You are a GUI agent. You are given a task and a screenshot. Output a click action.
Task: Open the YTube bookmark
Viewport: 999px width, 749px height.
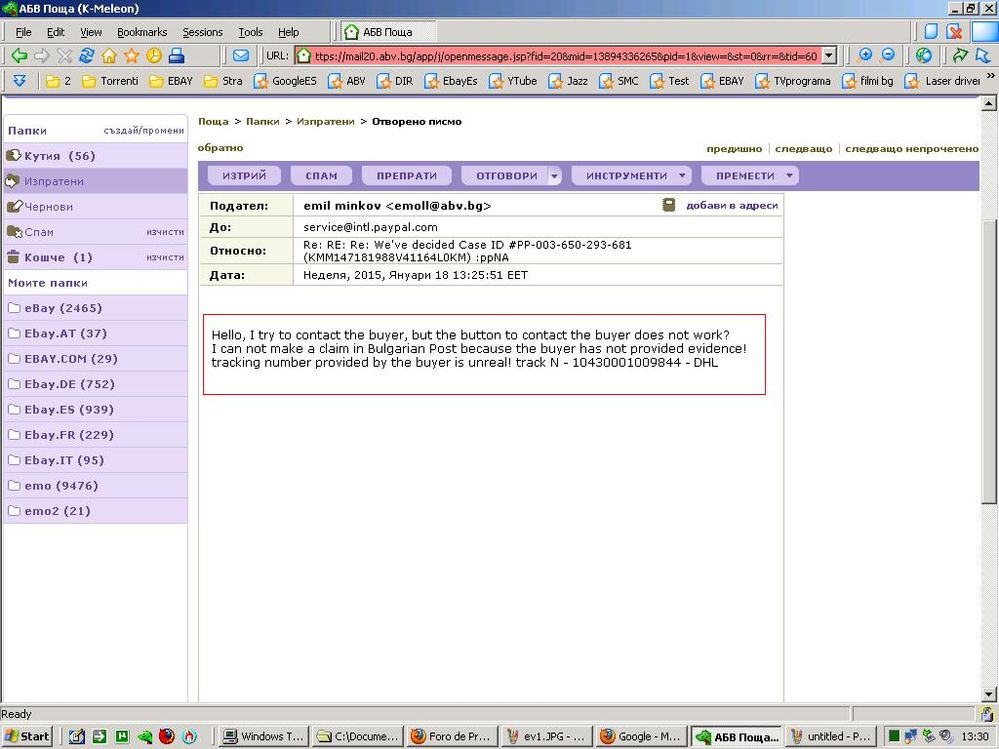513,81
